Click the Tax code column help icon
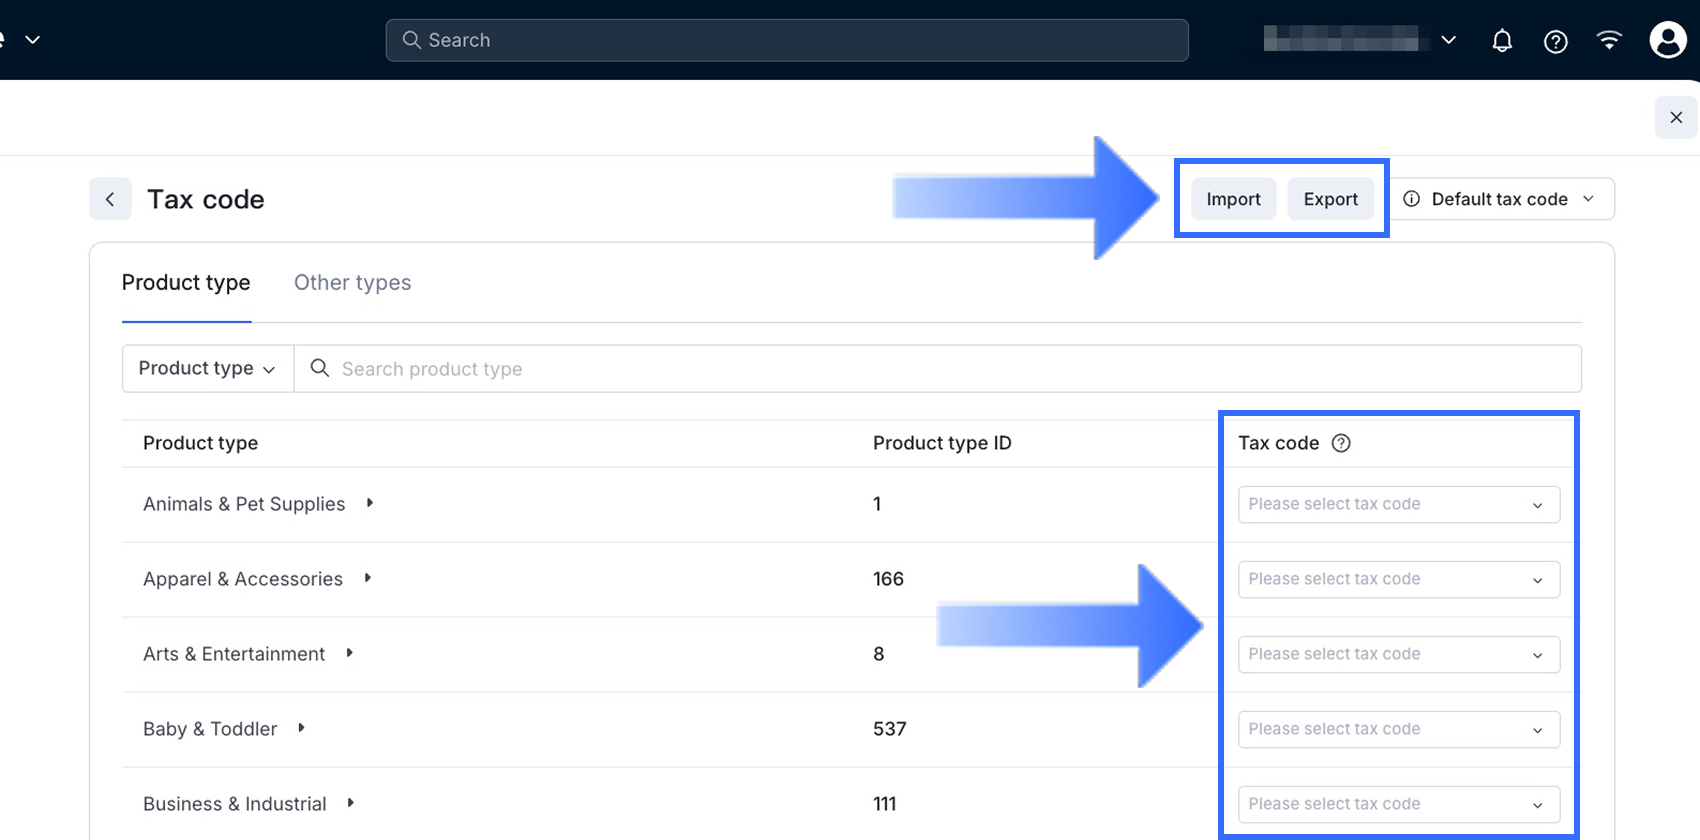This screenshot has height=840, width=1700. click(1341, 443)
